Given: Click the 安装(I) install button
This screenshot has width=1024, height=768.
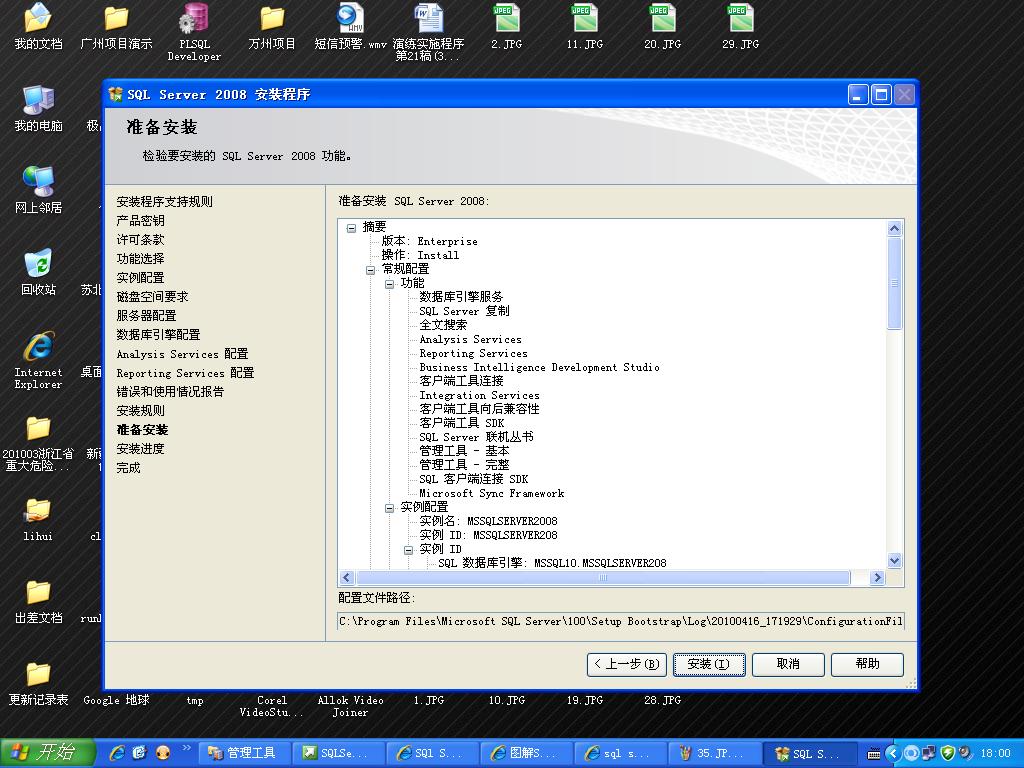Looking at the screenshot, I should point(708,664).
